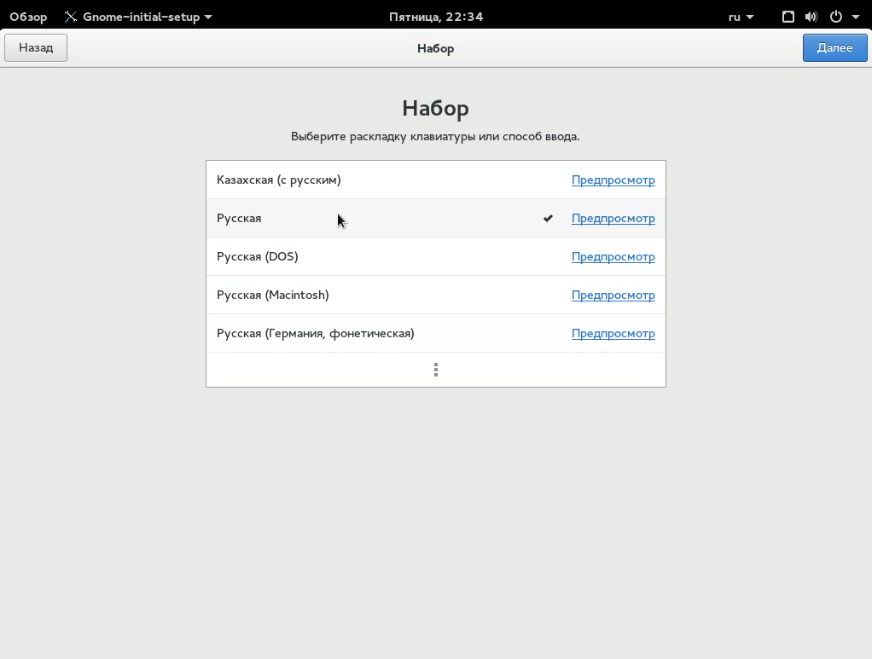Open Предпросмотр for Казахская (с русским)
872x659 pixels.
pyautogui.click(x=613, y=180)
